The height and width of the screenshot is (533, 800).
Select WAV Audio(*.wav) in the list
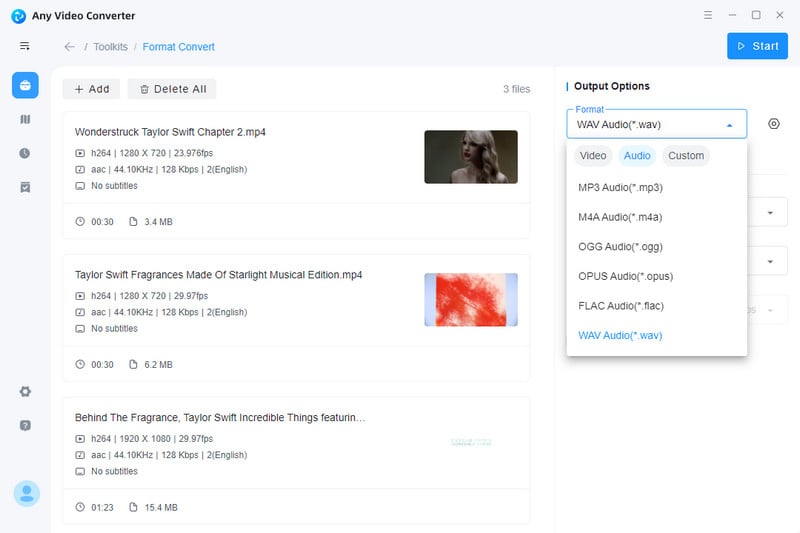(x=657, y=336)
